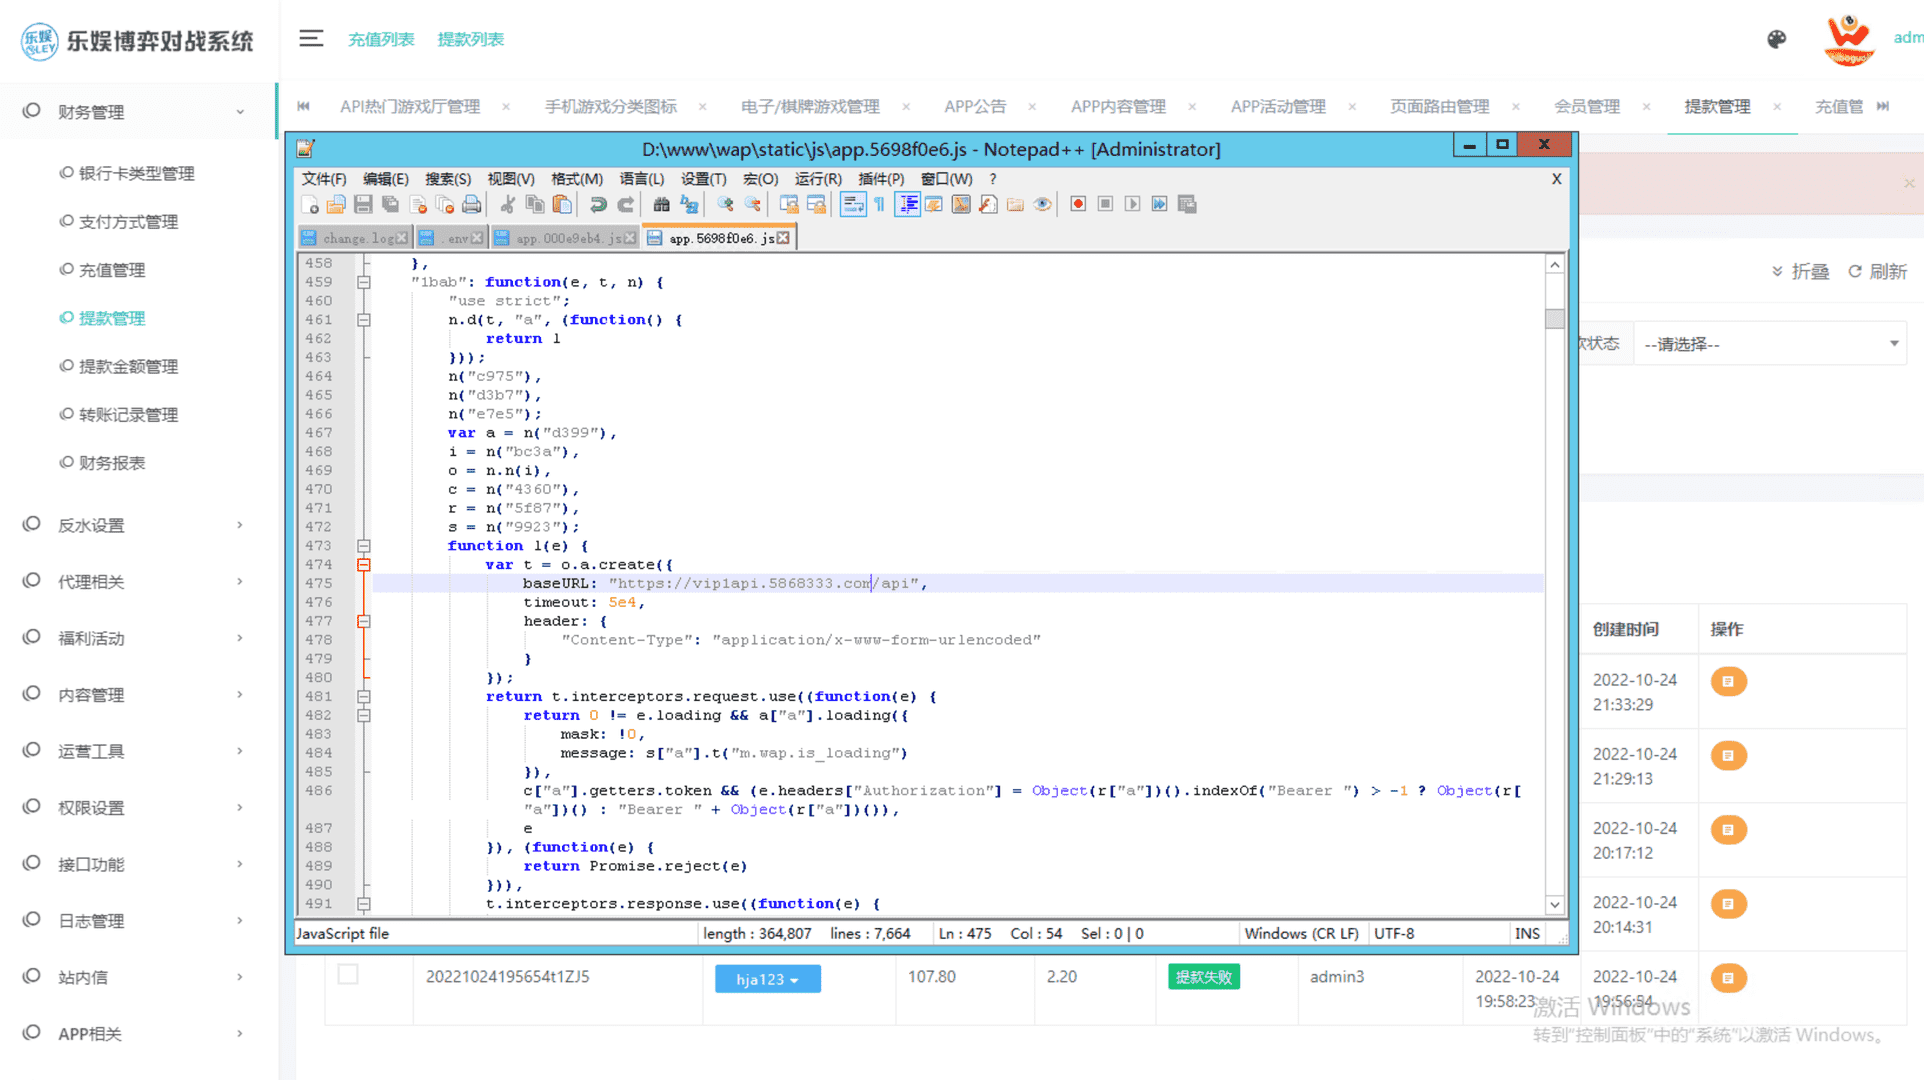
Task: Click the Find binoculars icon
Action: point(661,204)
